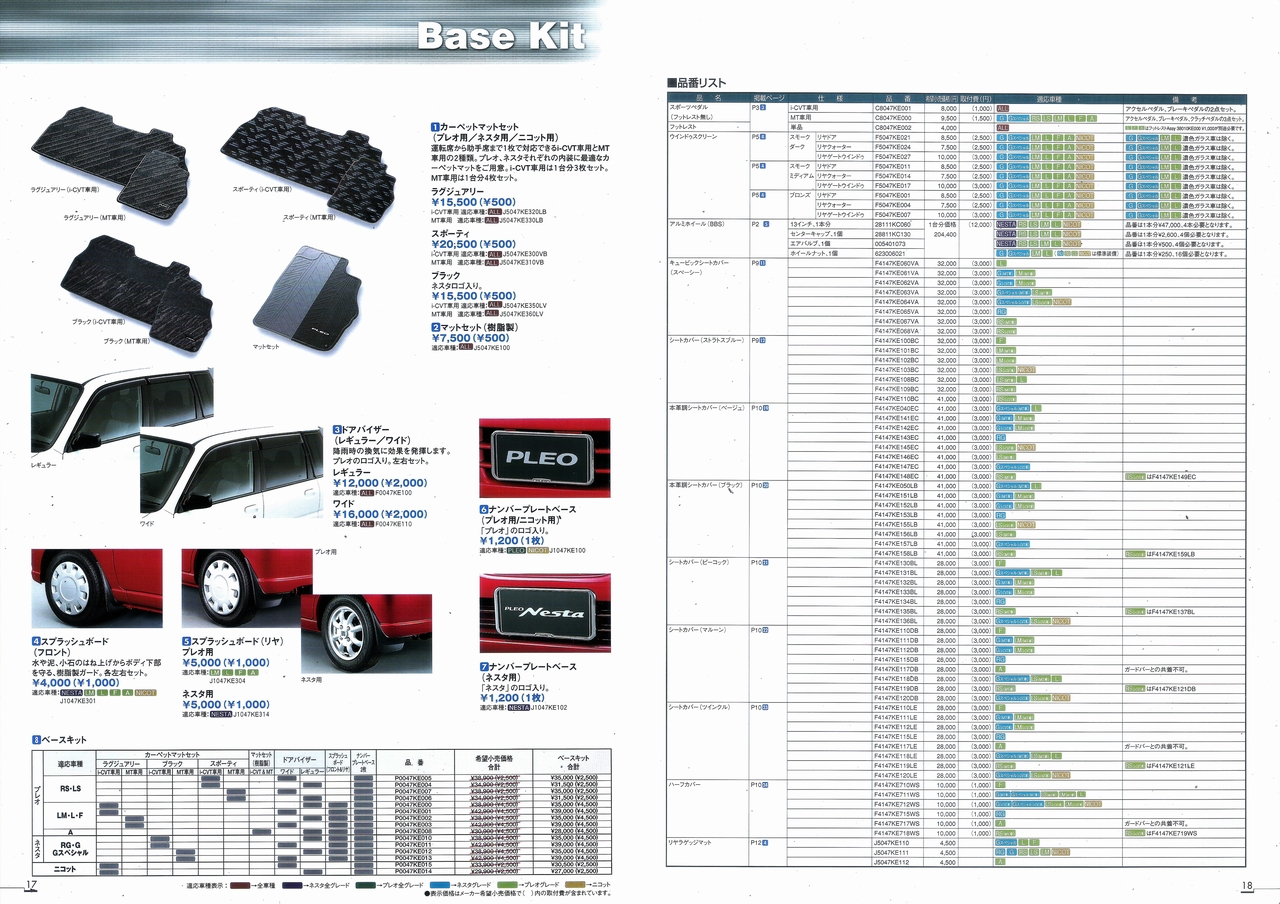Screen dimensions: 1280x904
Task: Click the number 1 badge beside カーペットマットセット
Action: click(435, 127)
